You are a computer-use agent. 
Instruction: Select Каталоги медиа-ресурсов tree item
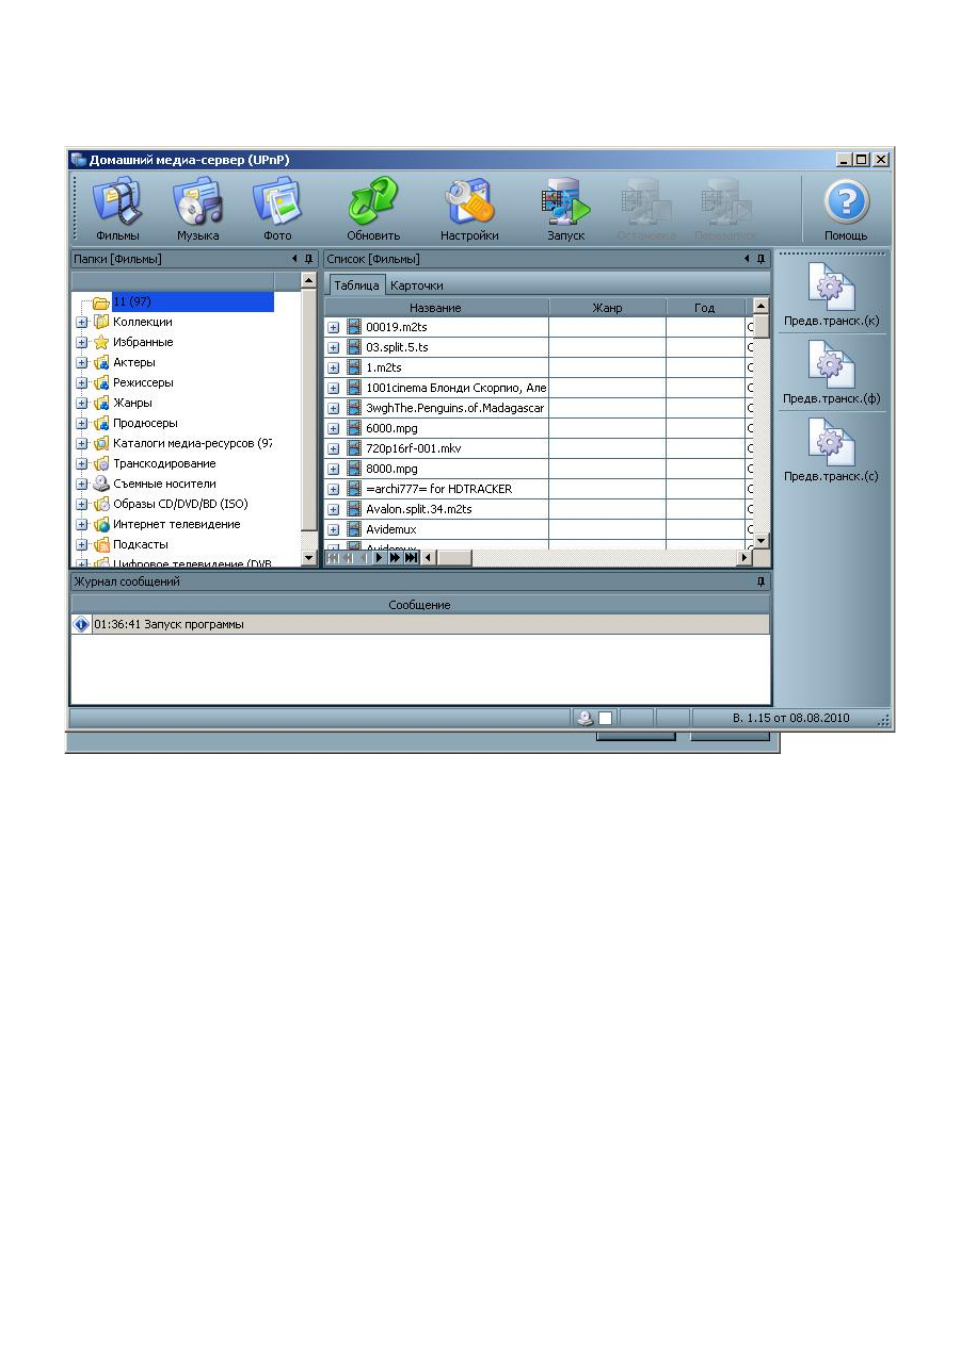[x=192, y=443]
